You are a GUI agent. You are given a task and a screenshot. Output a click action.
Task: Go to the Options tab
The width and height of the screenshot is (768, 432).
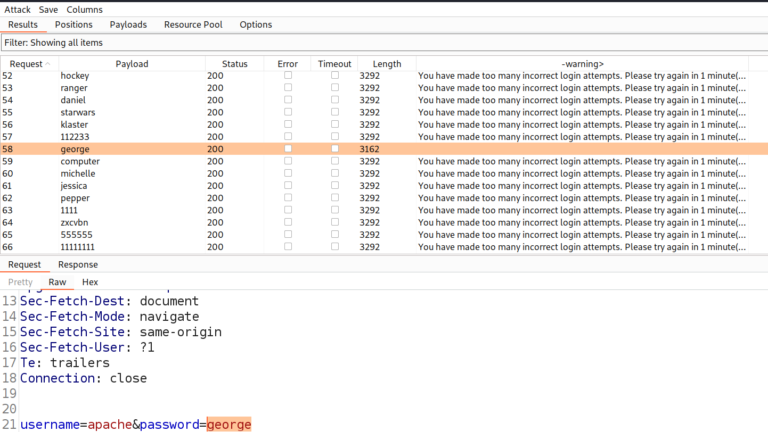pos(255,24)
